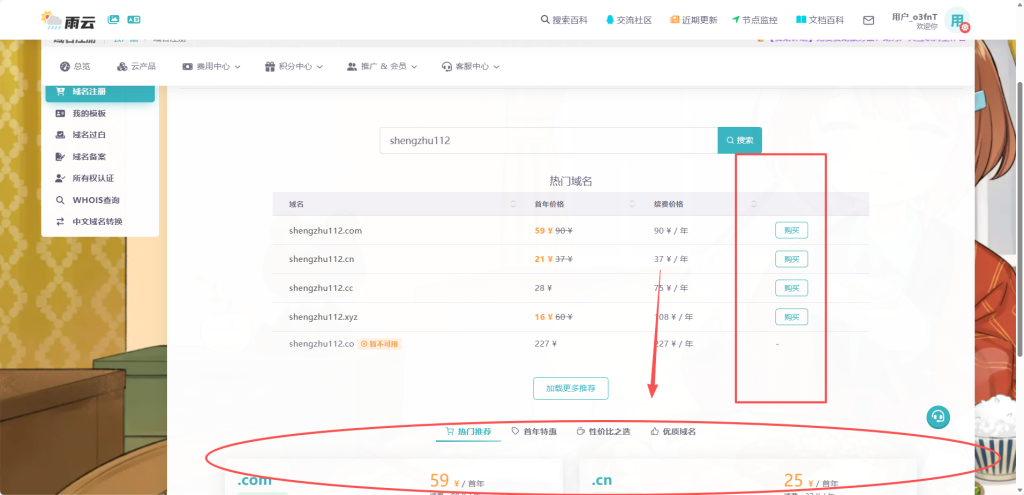Click the image icon beside the 雨云 logo

pyautogui.click(x=113, y=19)
